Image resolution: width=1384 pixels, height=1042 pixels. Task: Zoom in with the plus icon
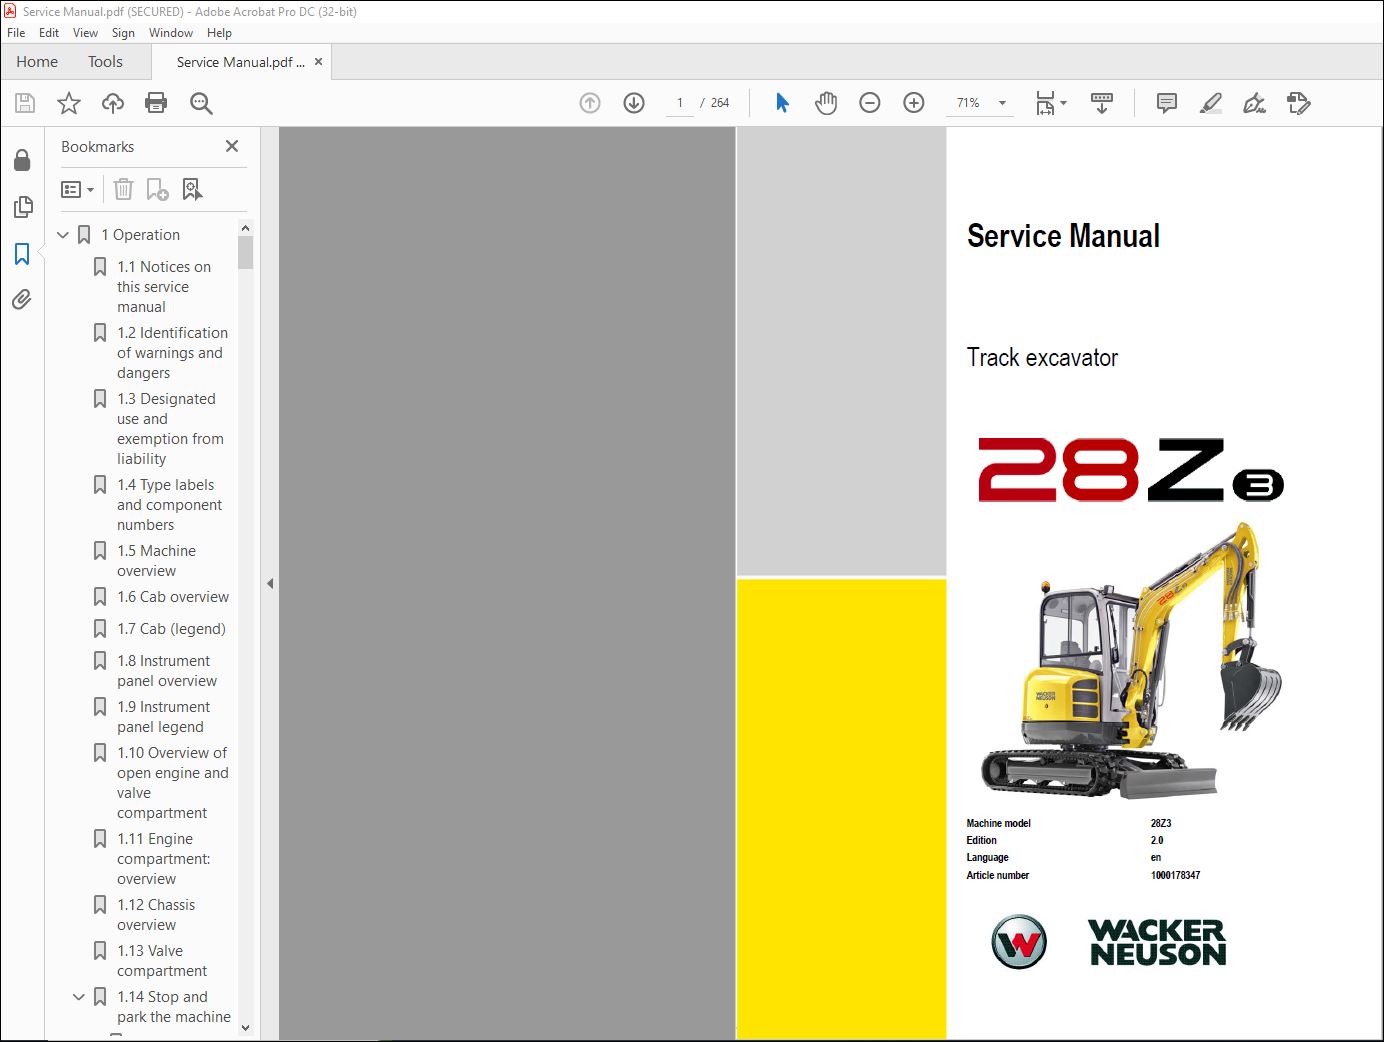914,103
